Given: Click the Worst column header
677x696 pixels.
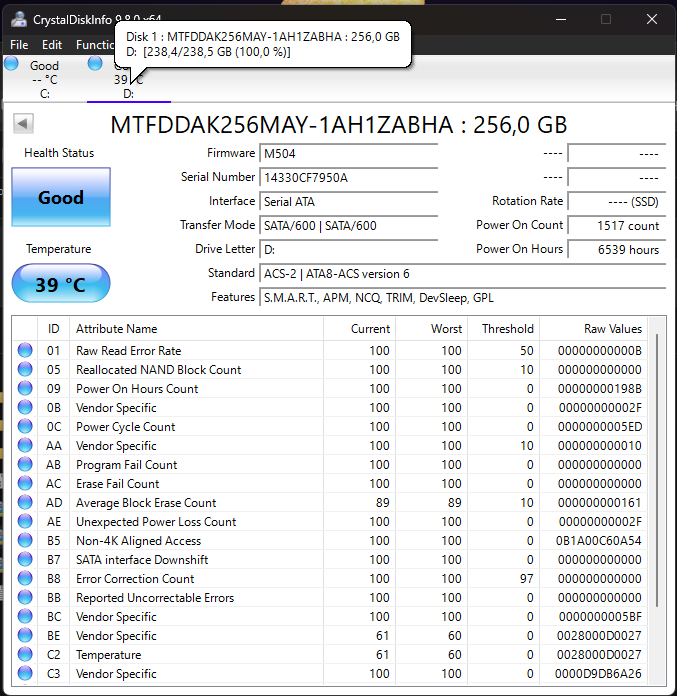Looking at the screenshot, I should (x=432, y=329).
